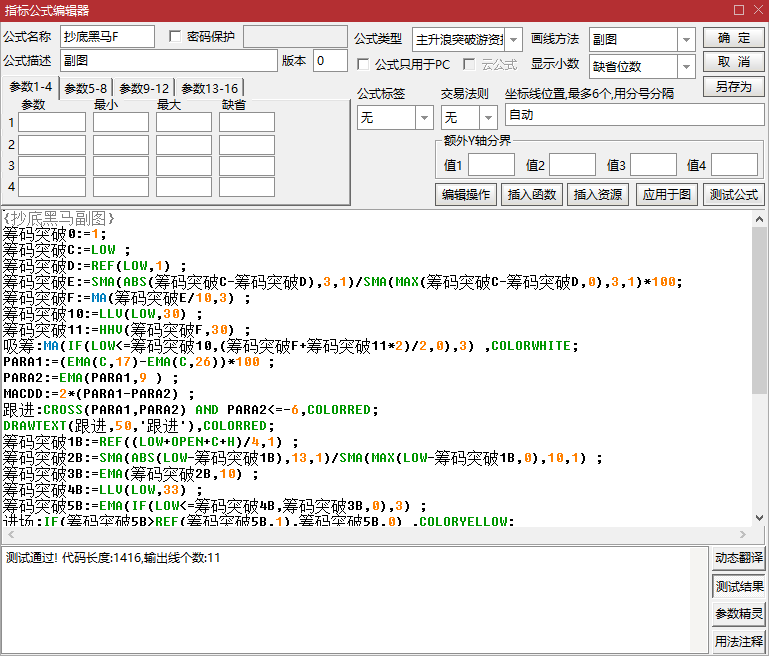The height and width of the screenshot is (656, 769).
Task: Maximize the formula editor window
Action: click(x=738, y=10)
